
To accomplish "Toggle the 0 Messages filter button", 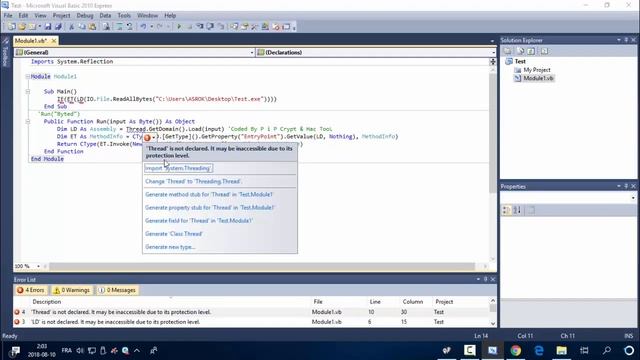I will click(x=117, y=290).
